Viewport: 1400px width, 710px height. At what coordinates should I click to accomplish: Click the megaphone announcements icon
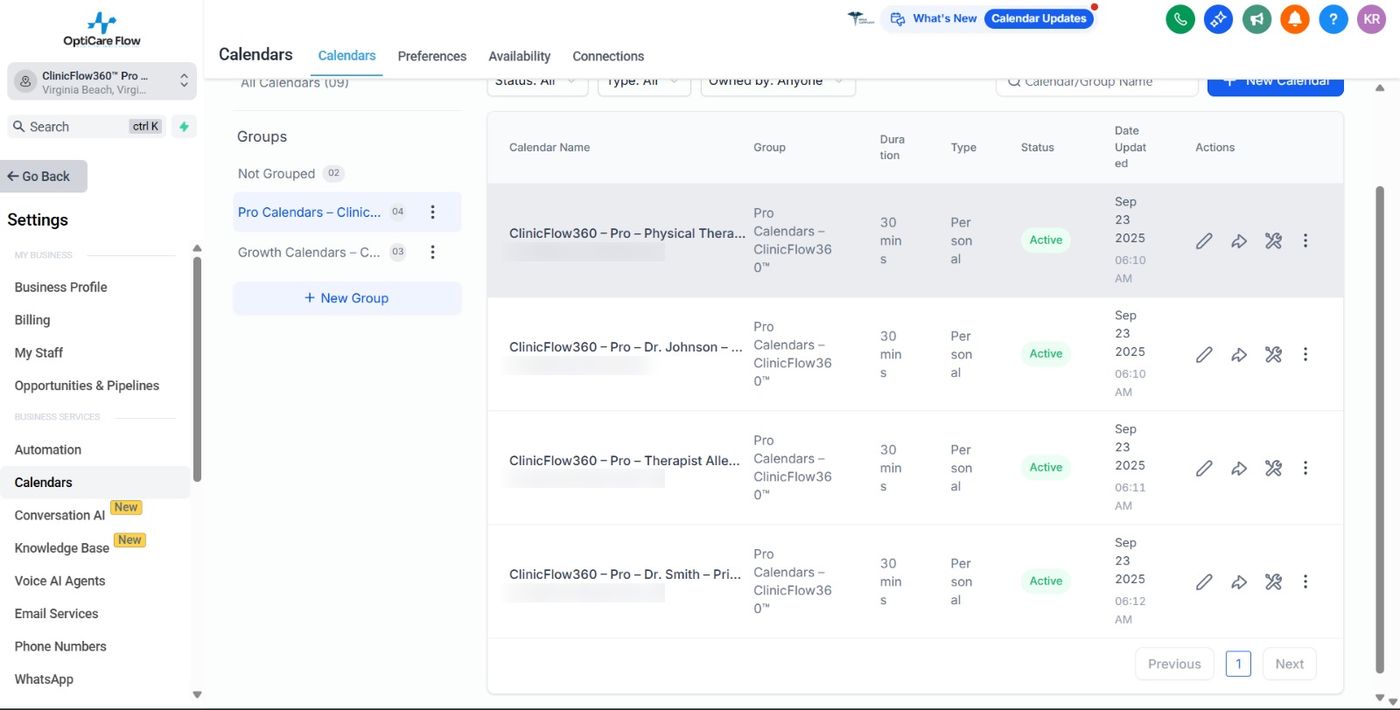(x=1256, y=19)
